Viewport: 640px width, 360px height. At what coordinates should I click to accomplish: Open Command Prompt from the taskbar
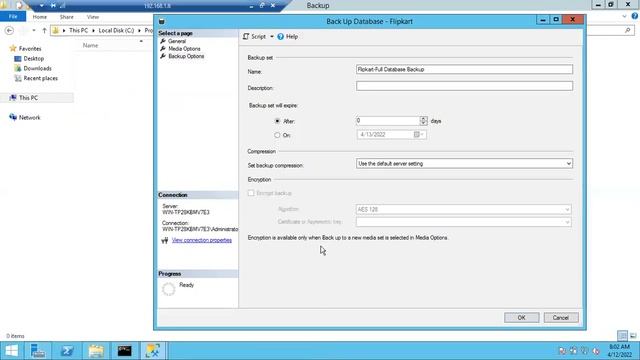(x=124, y=351)
